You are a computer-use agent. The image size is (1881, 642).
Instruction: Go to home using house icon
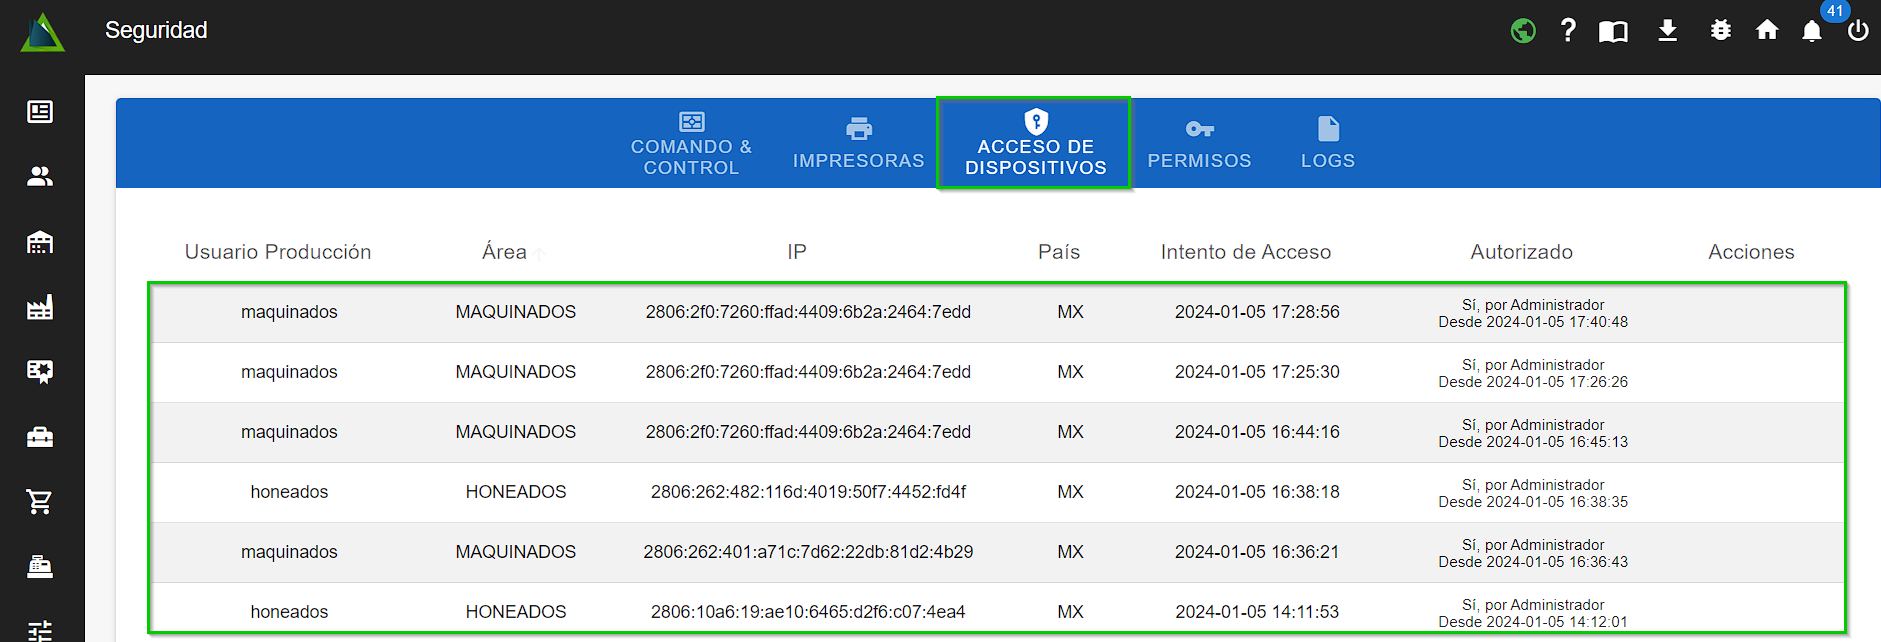1767,31
